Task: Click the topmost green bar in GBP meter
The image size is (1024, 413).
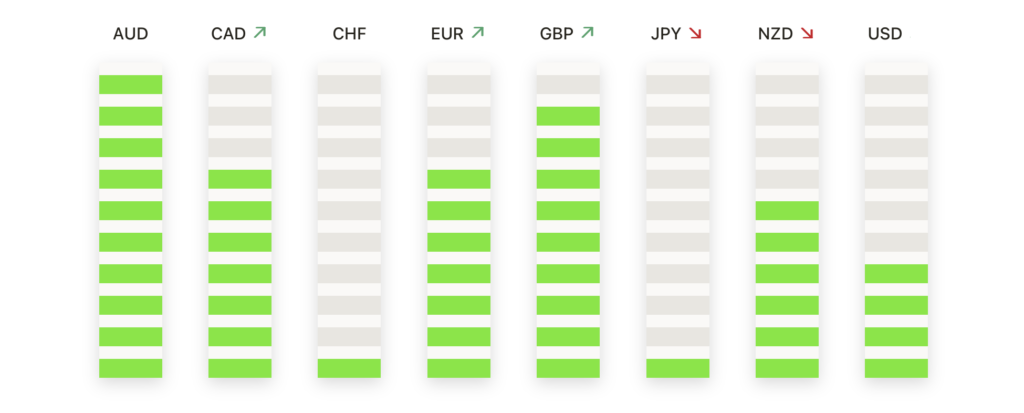Action: tap(568, 116)
